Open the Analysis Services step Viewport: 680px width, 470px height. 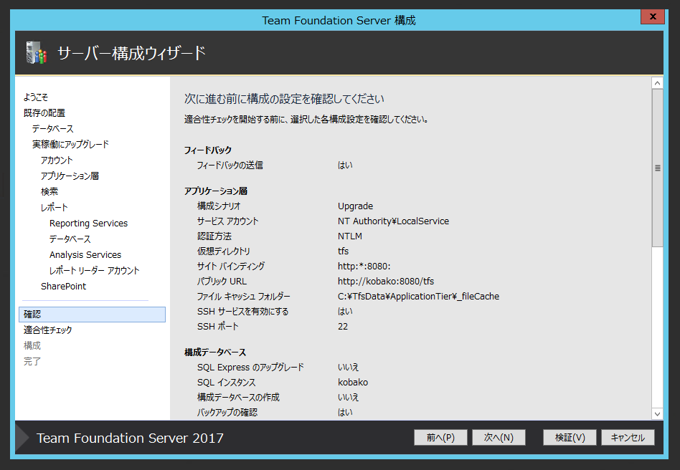[x=85, y=255]
